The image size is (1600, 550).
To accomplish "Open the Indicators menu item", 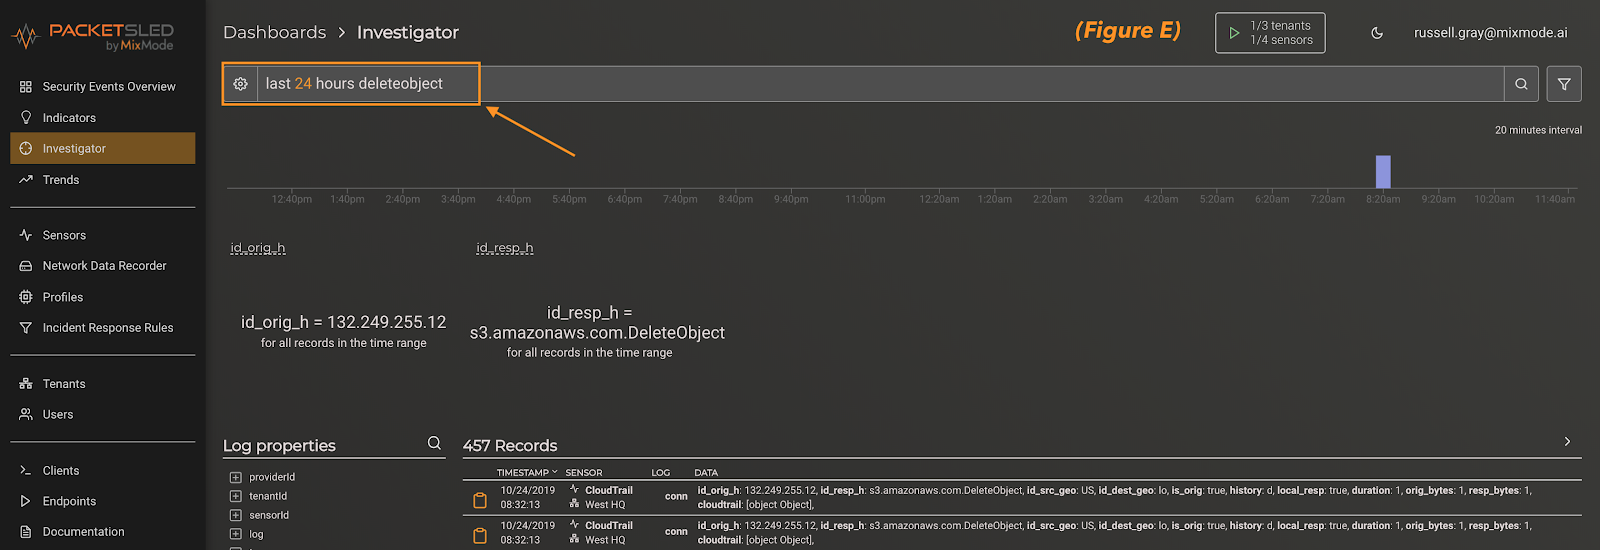I will 103,118.
